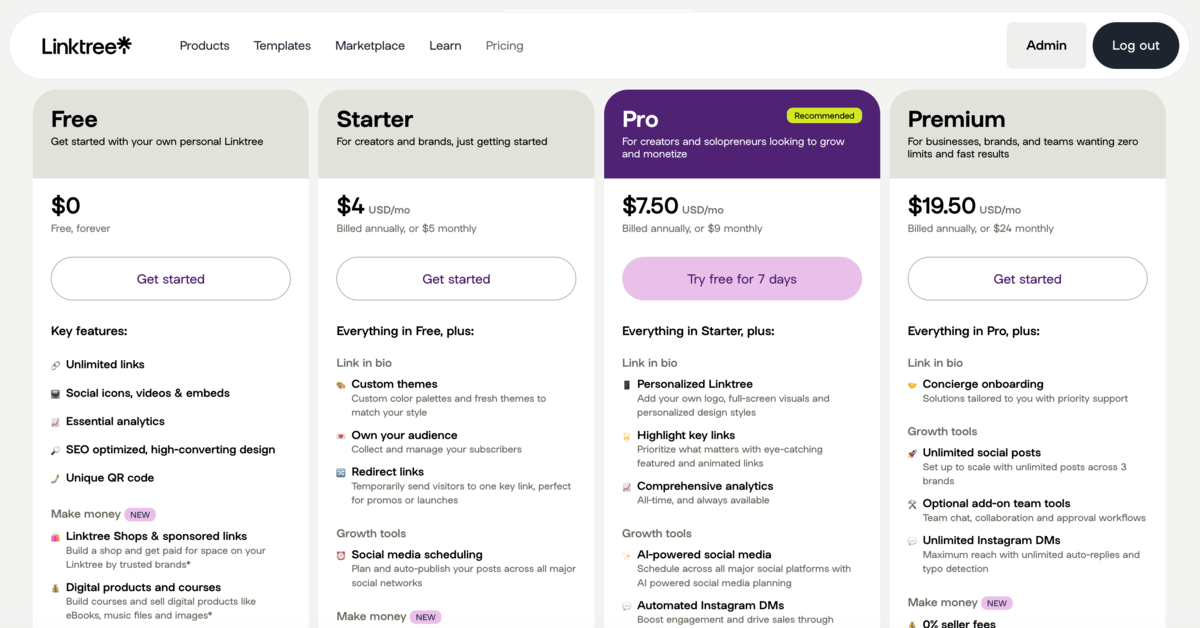Viewport: 1200px width, 628px height.
Task: Click the Unlimited social posts rocket icon
Action: point(912,453)
